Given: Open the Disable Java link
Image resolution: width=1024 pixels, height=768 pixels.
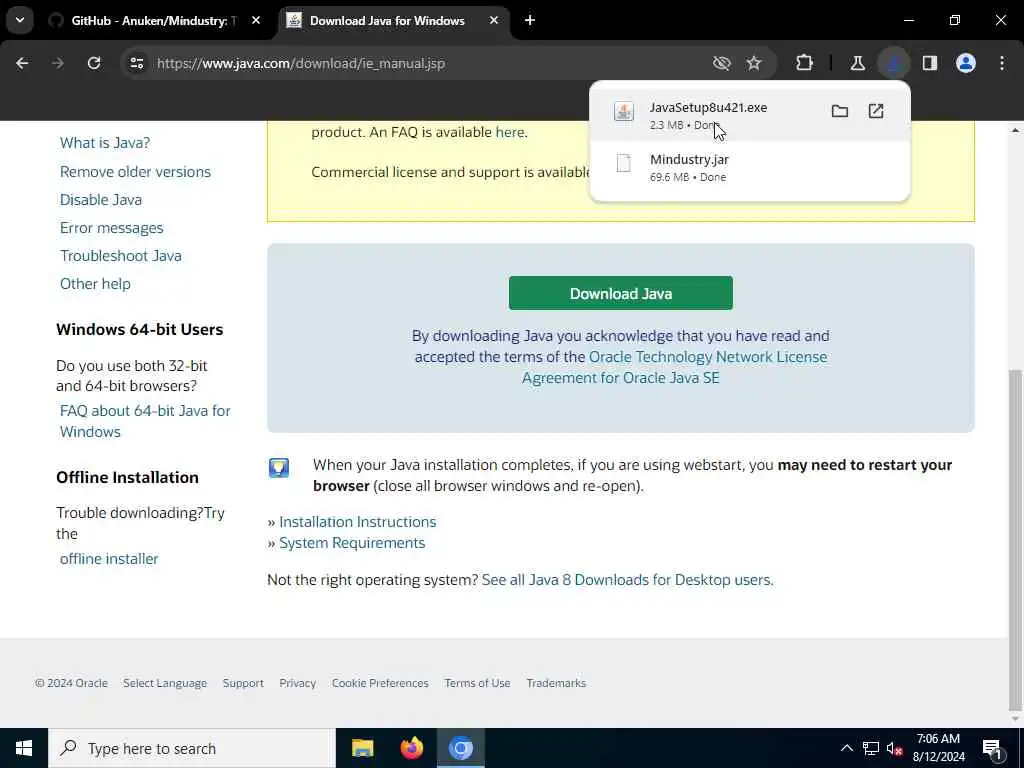Looking at the screenshot, I should 101,200.
